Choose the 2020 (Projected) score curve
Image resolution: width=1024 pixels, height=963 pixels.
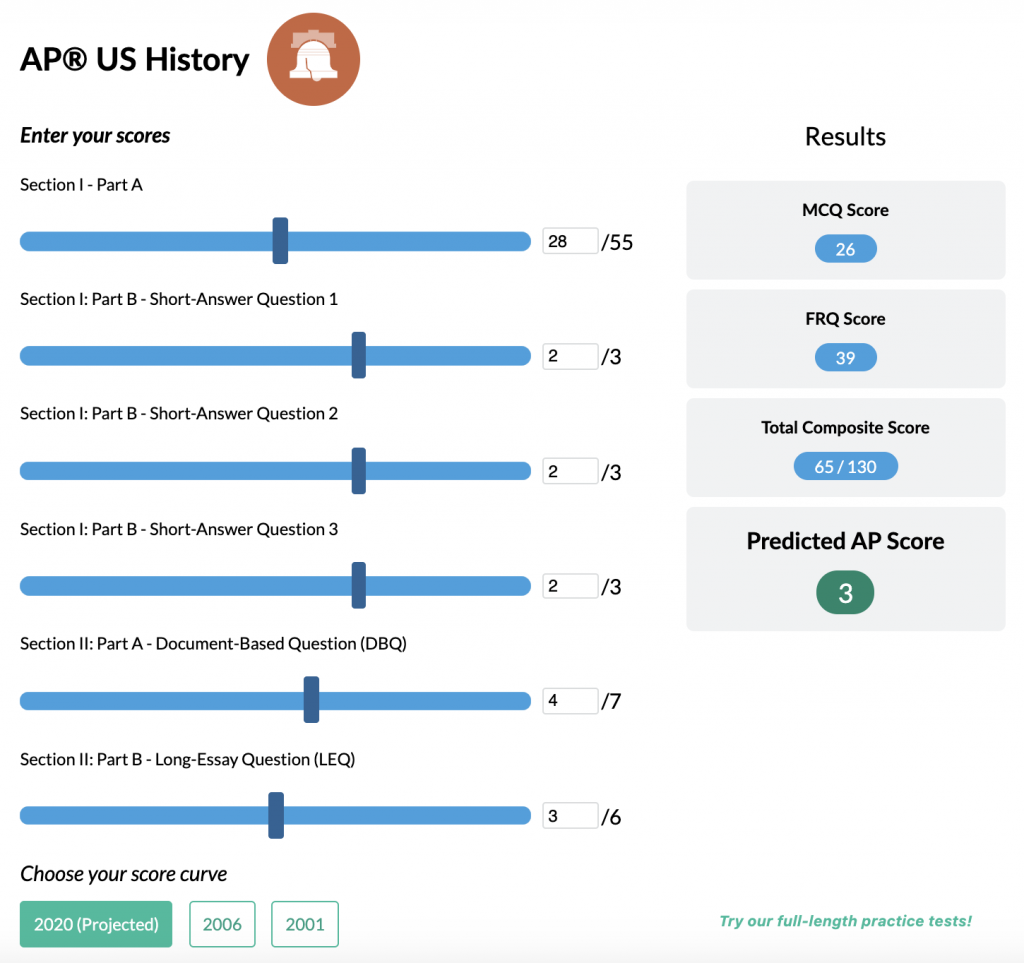tap(96, 924)
